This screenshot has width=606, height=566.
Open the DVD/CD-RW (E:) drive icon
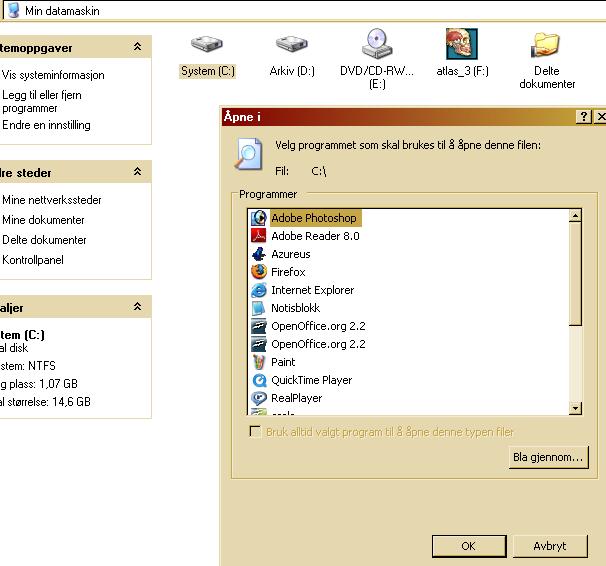(377, 43)
